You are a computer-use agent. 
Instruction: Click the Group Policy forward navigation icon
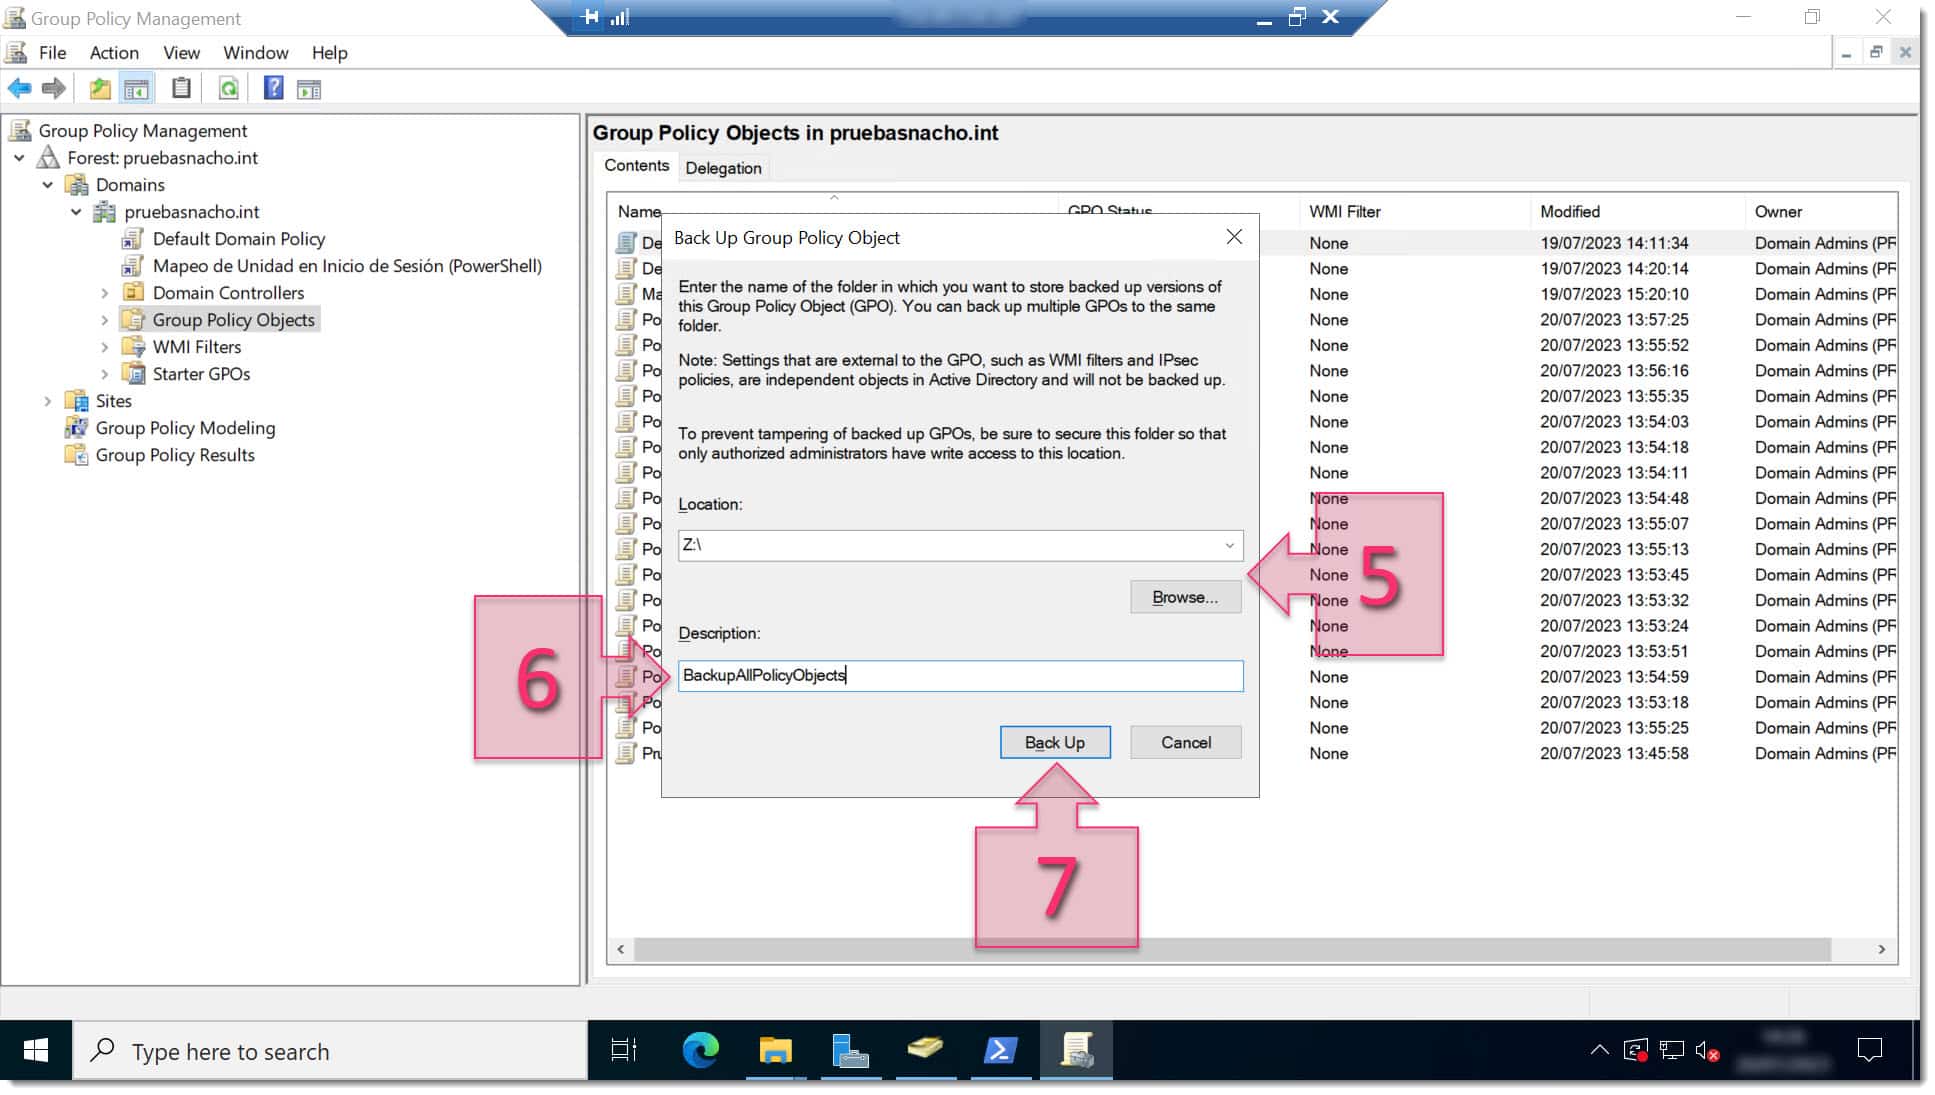coord(54,88)
